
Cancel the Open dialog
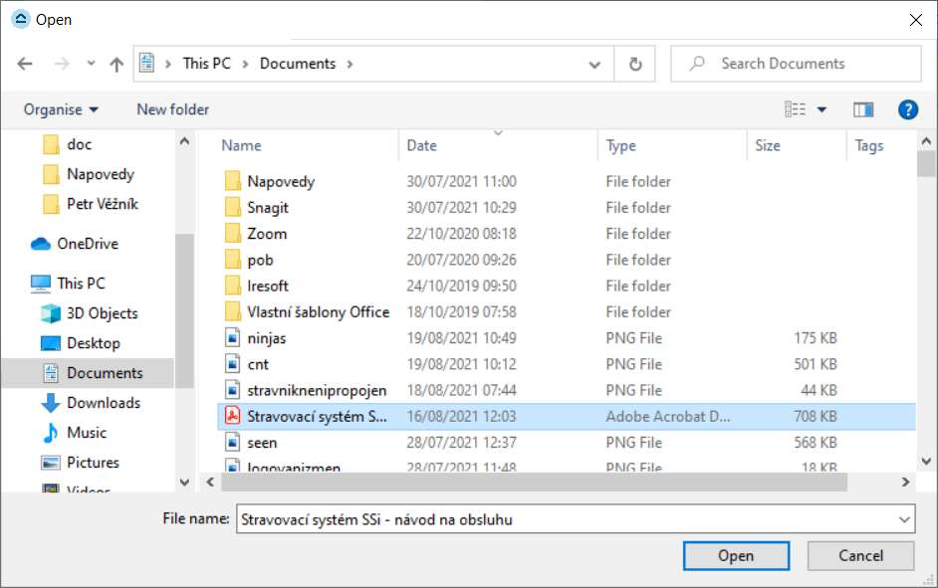pyautogui.click(x=860, y=556)
